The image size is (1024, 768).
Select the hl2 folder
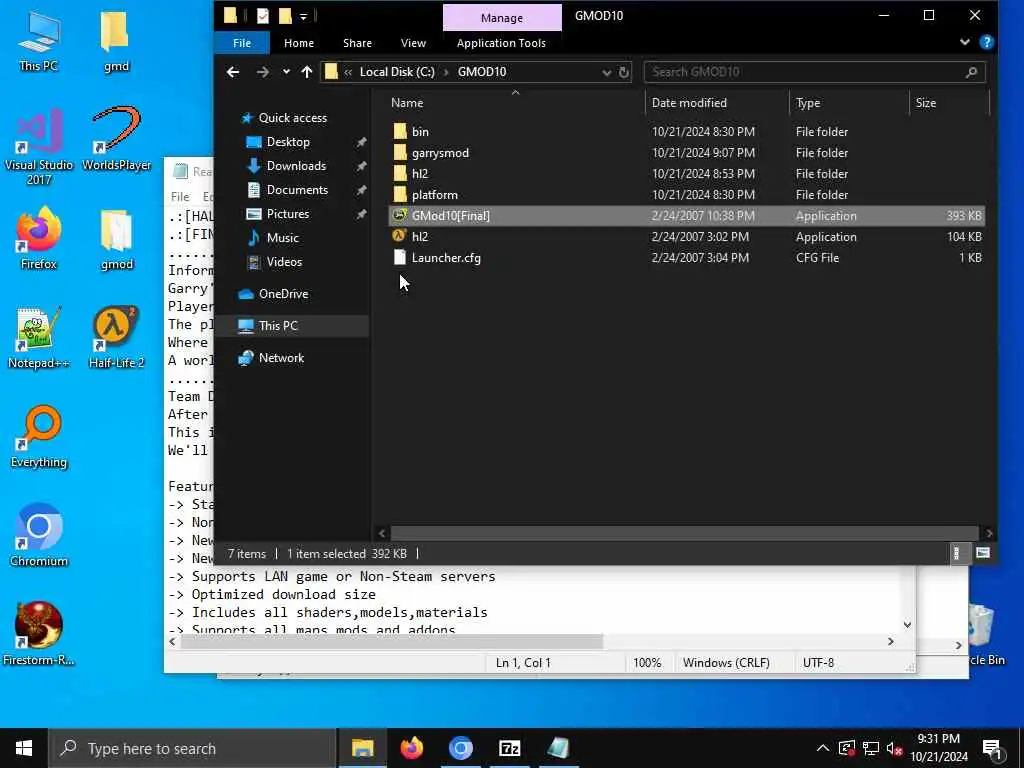[686, 173]
